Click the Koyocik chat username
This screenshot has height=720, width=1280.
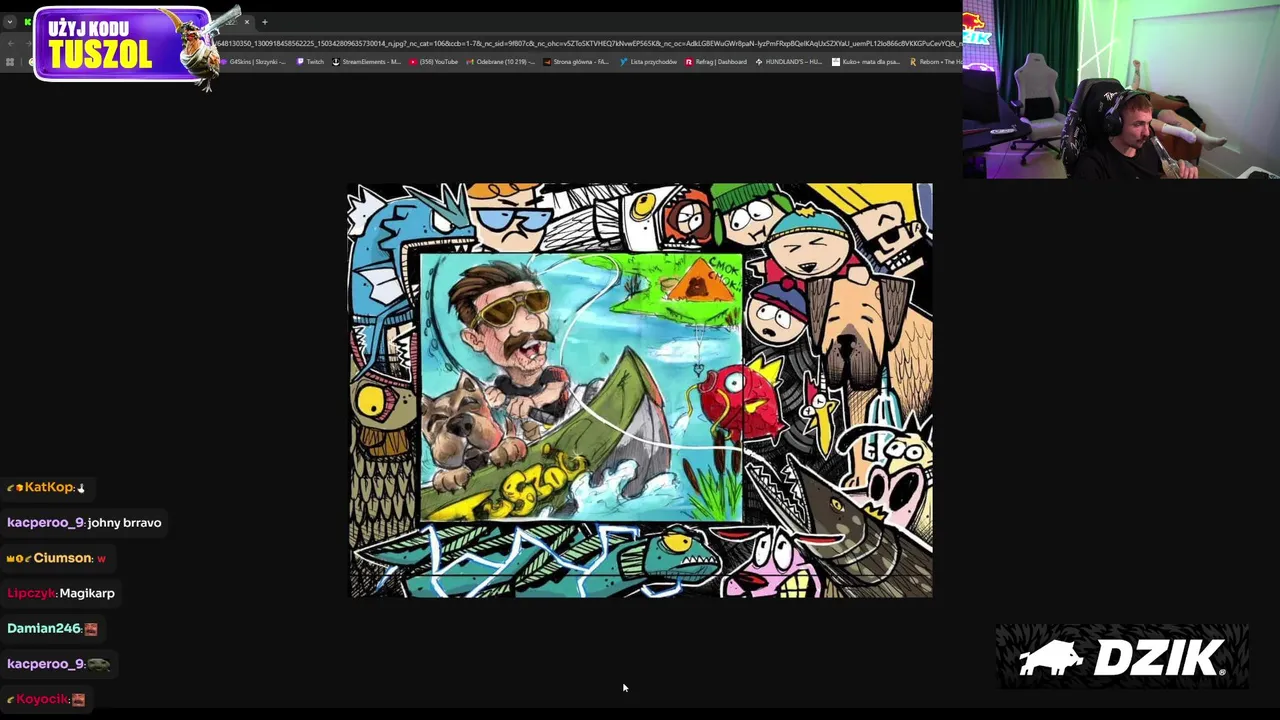[42, 699]
